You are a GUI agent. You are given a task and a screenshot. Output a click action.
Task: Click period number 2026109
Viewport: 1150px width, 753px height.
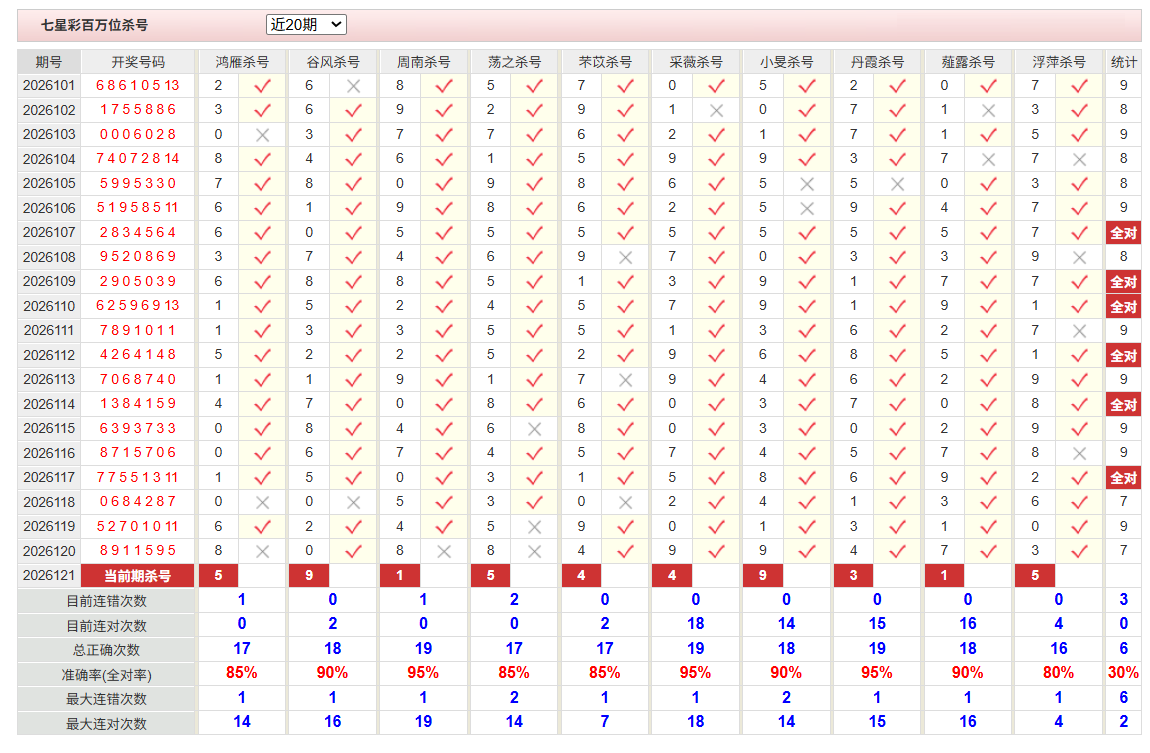(48, 282)
